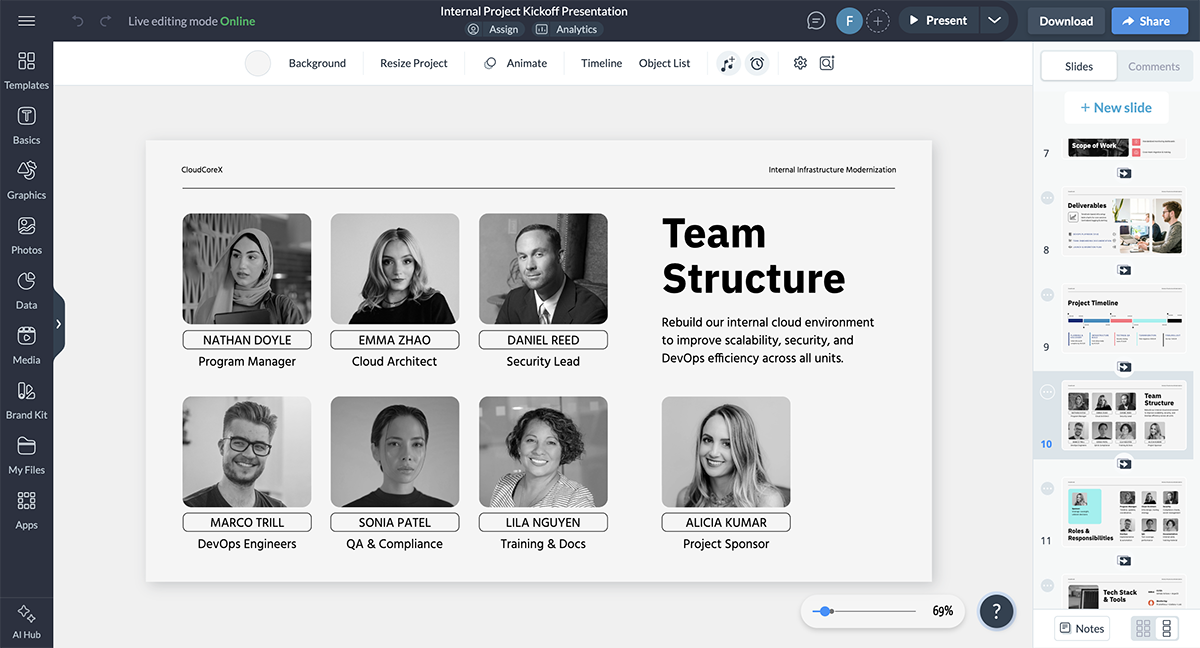The image size is (1200, 648).
Task: Click the music notes audio icon
Action: tap(728, 63)
